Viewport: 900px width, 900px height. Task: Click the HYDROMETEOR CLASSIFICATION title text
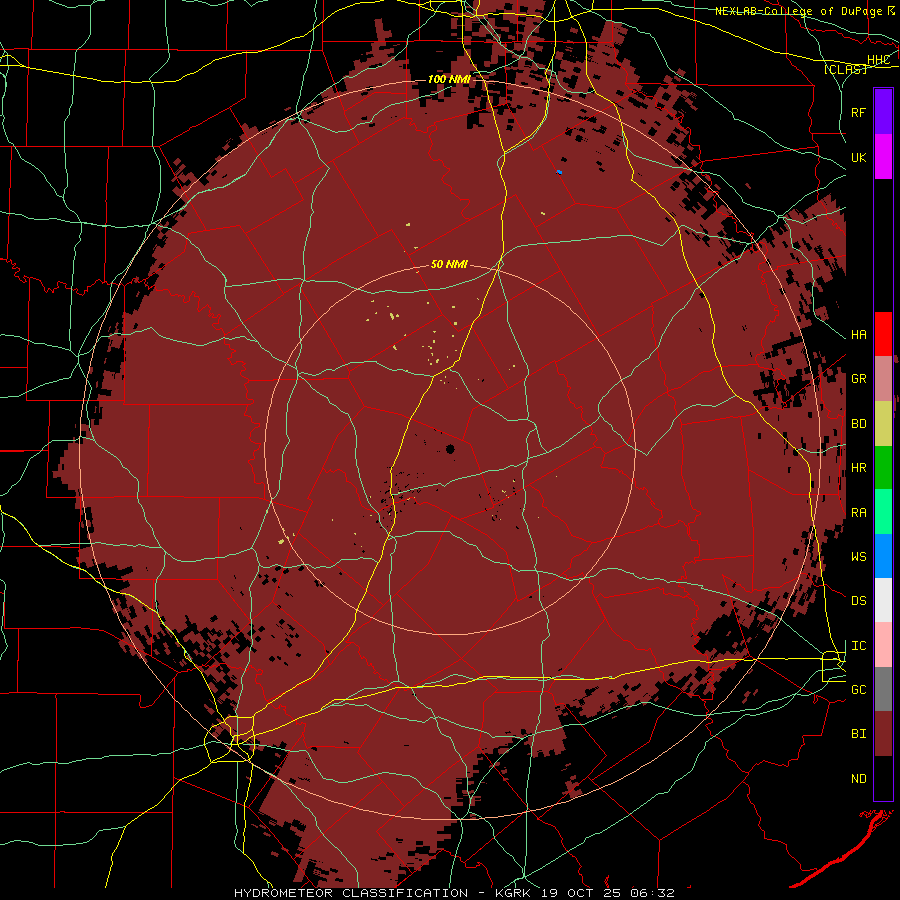click(x=351, y=893)
